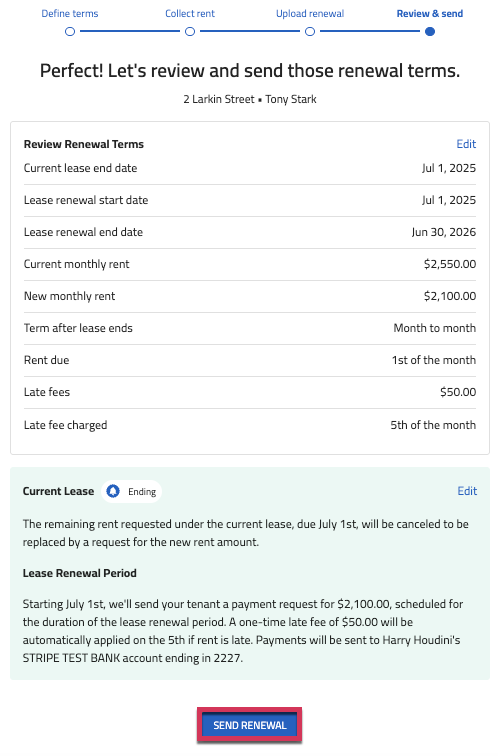Edit the Current Lease section
This screenshot has width=498, height=756.
(467, 491)
